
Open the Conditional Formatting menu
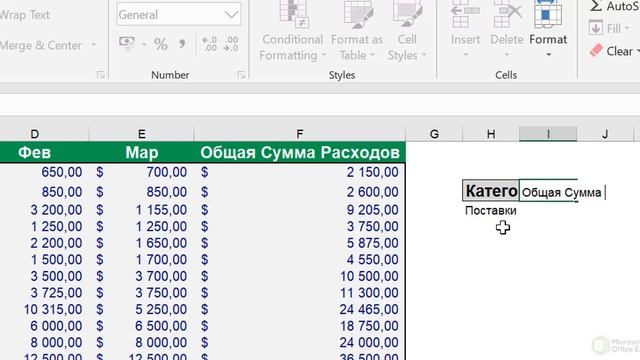coord(292,32)
